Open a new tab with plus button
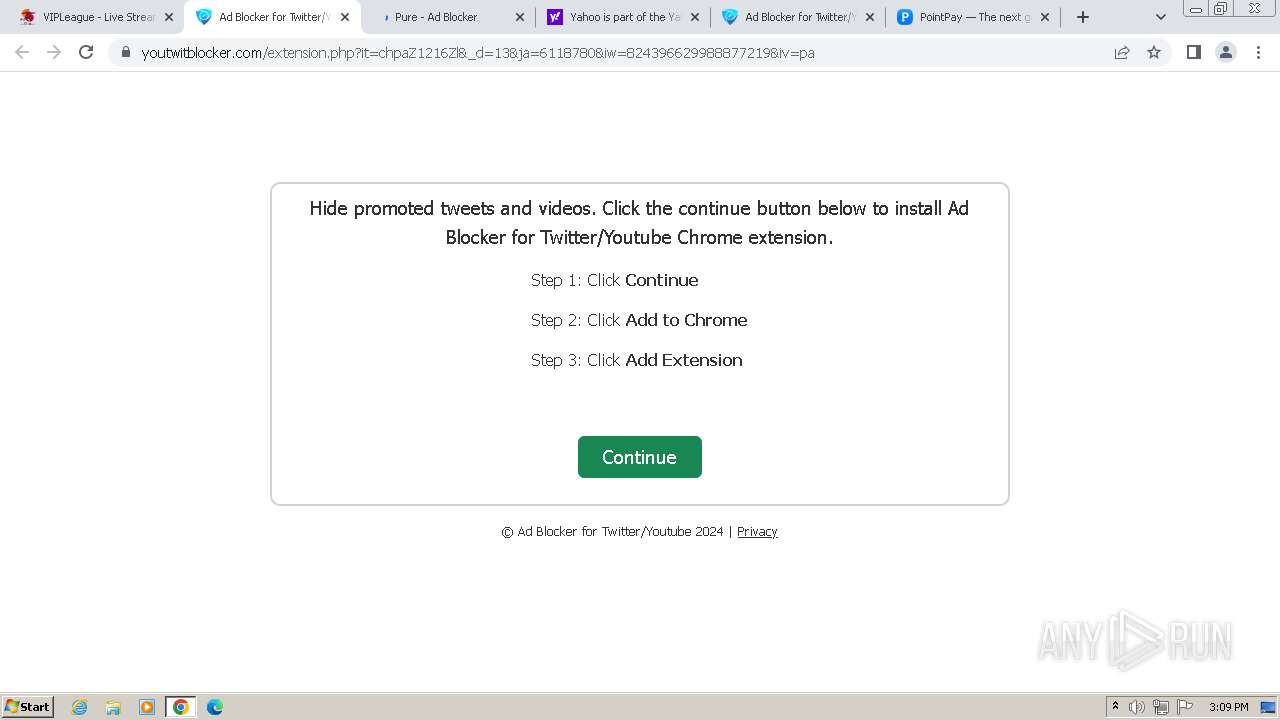 point(1083,17)
